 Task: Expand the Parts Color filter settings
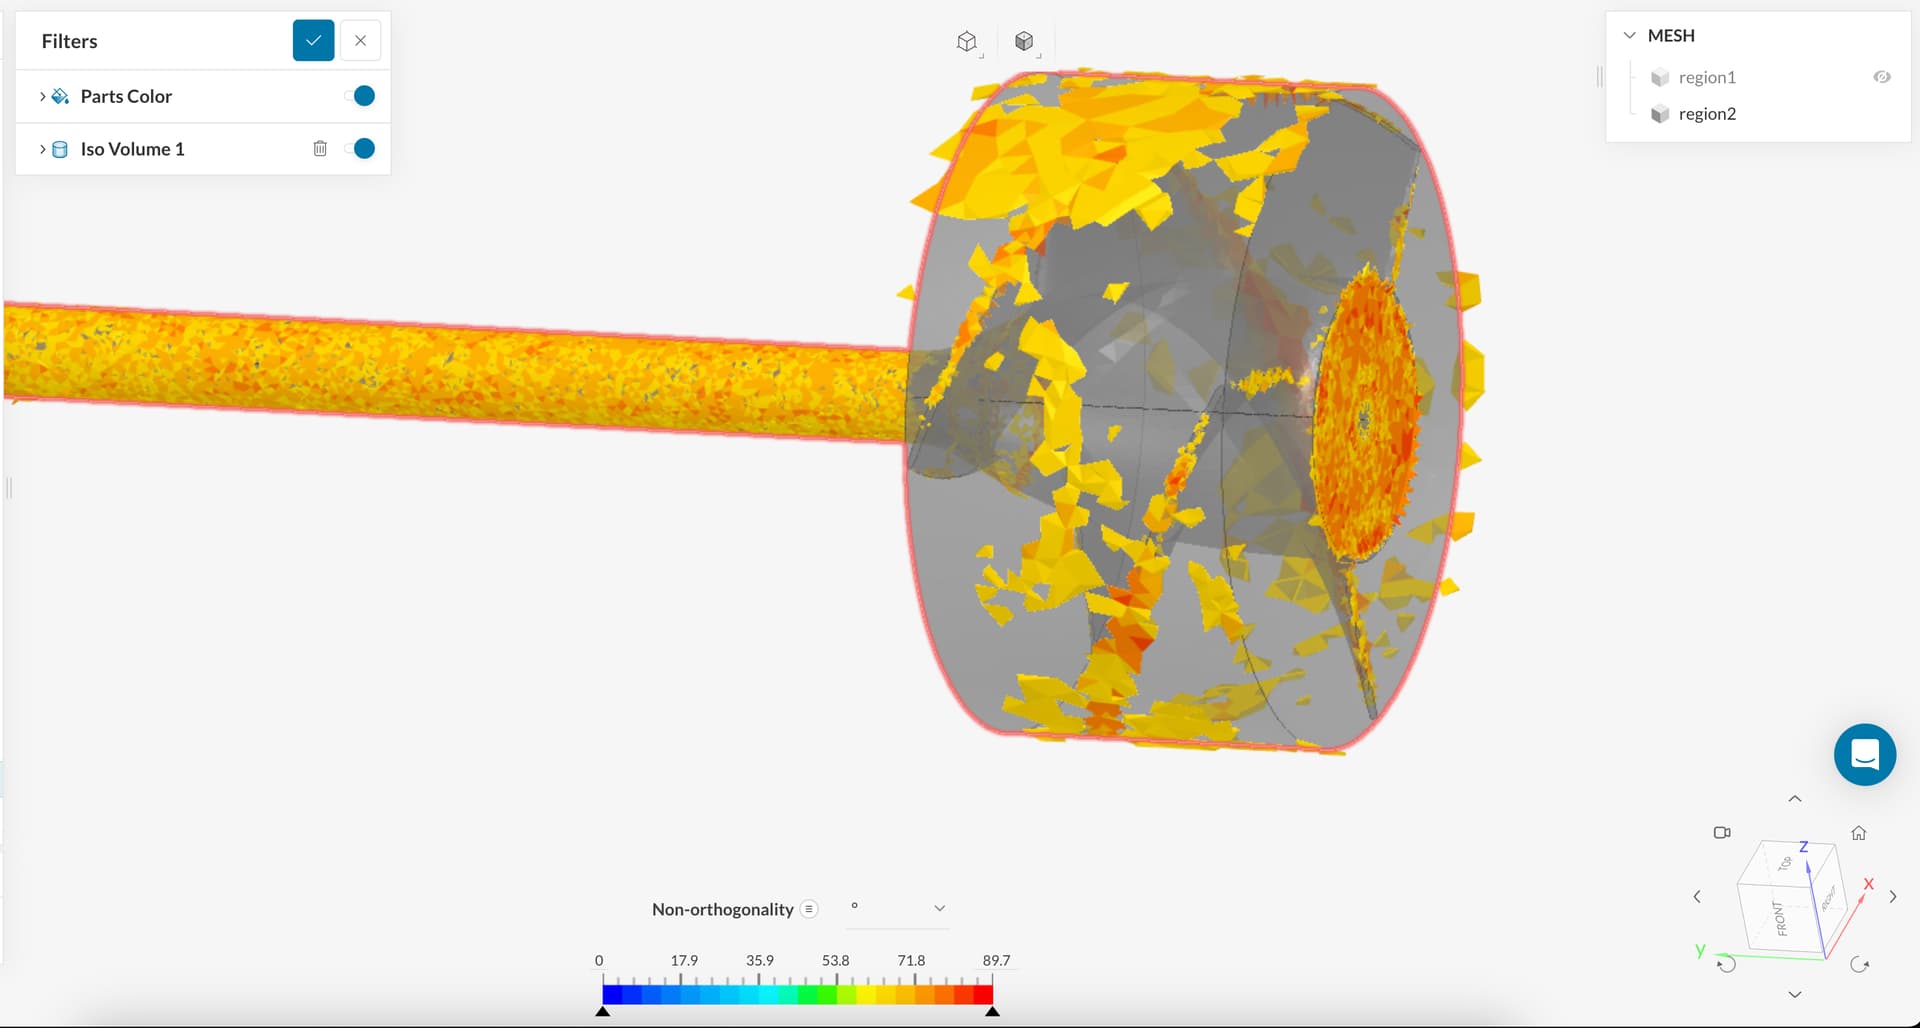pyautogui.click(x=42, y=95)
